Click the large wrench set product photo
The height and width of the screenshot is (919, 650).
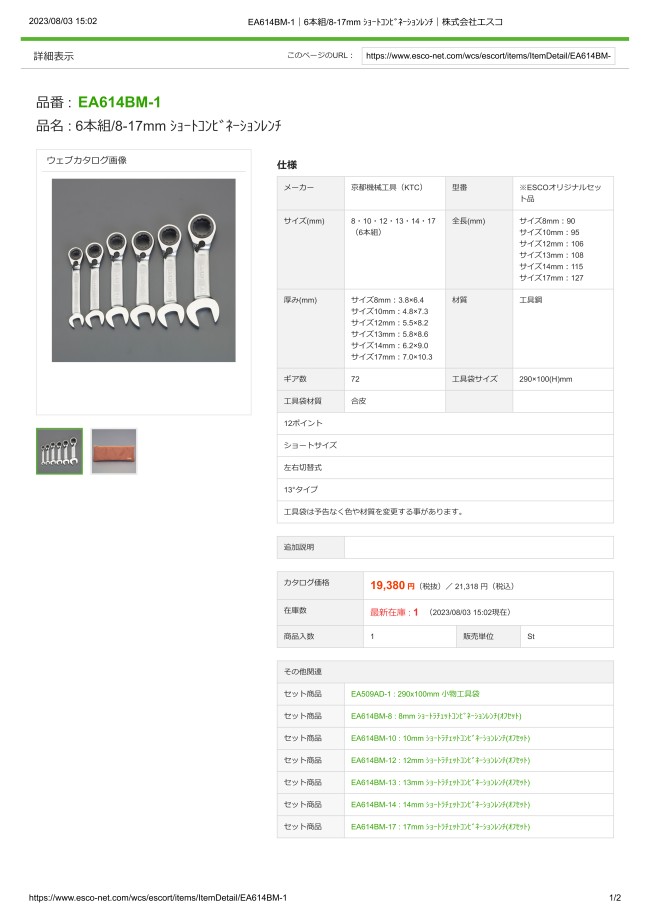click(x=143, y=270)
